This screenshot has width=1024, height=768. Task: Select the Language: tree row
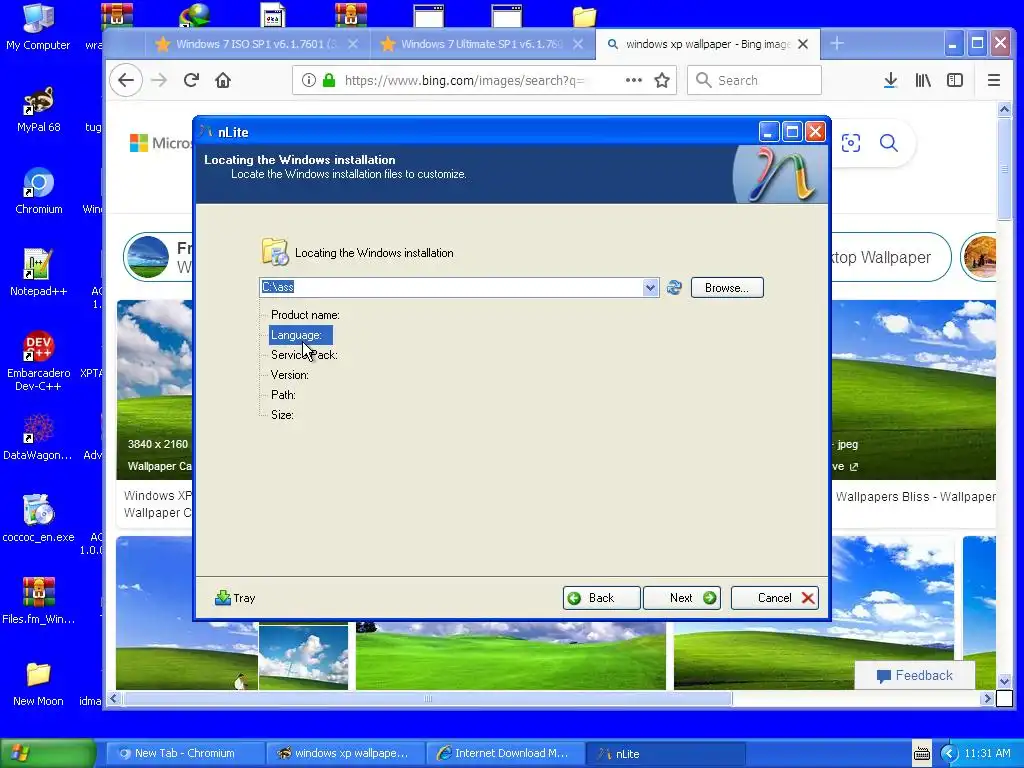coord(300,335)
